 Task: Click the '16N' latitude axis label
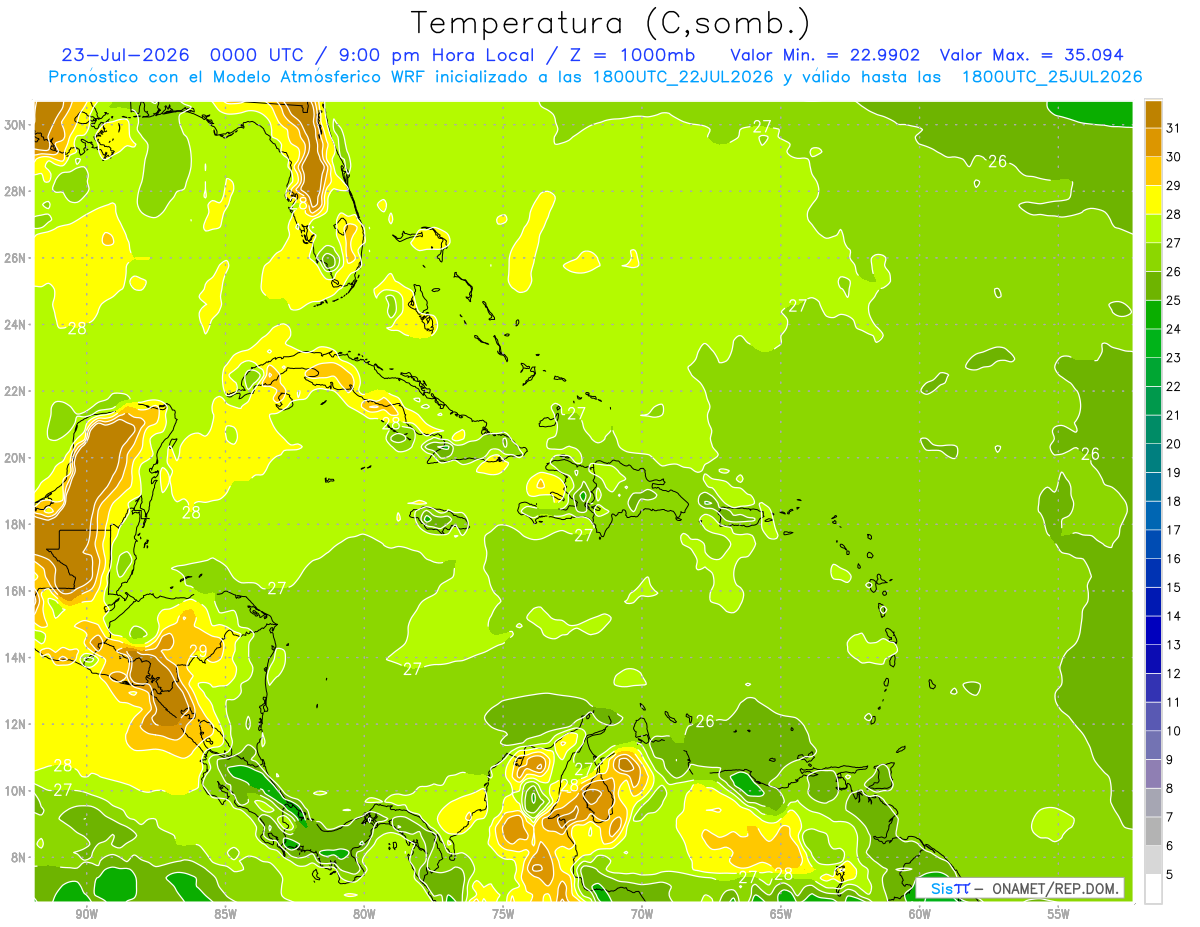point(17,591)
